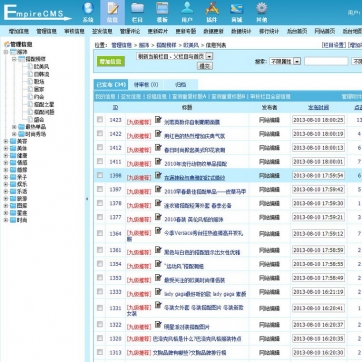The image size is (362, 362).
Task: Click edit icon for article ID 1397
Action: [x=158, y=189]
